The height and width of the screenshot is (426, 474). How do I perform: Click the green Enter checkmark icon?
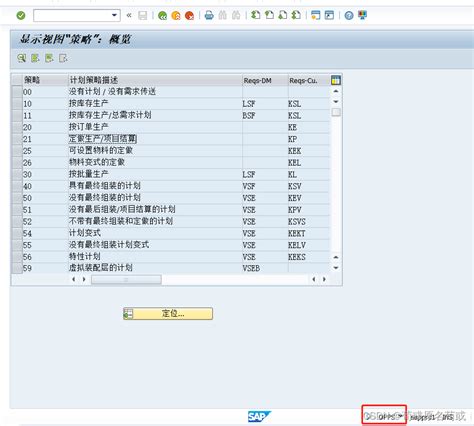tap(21, 15)
